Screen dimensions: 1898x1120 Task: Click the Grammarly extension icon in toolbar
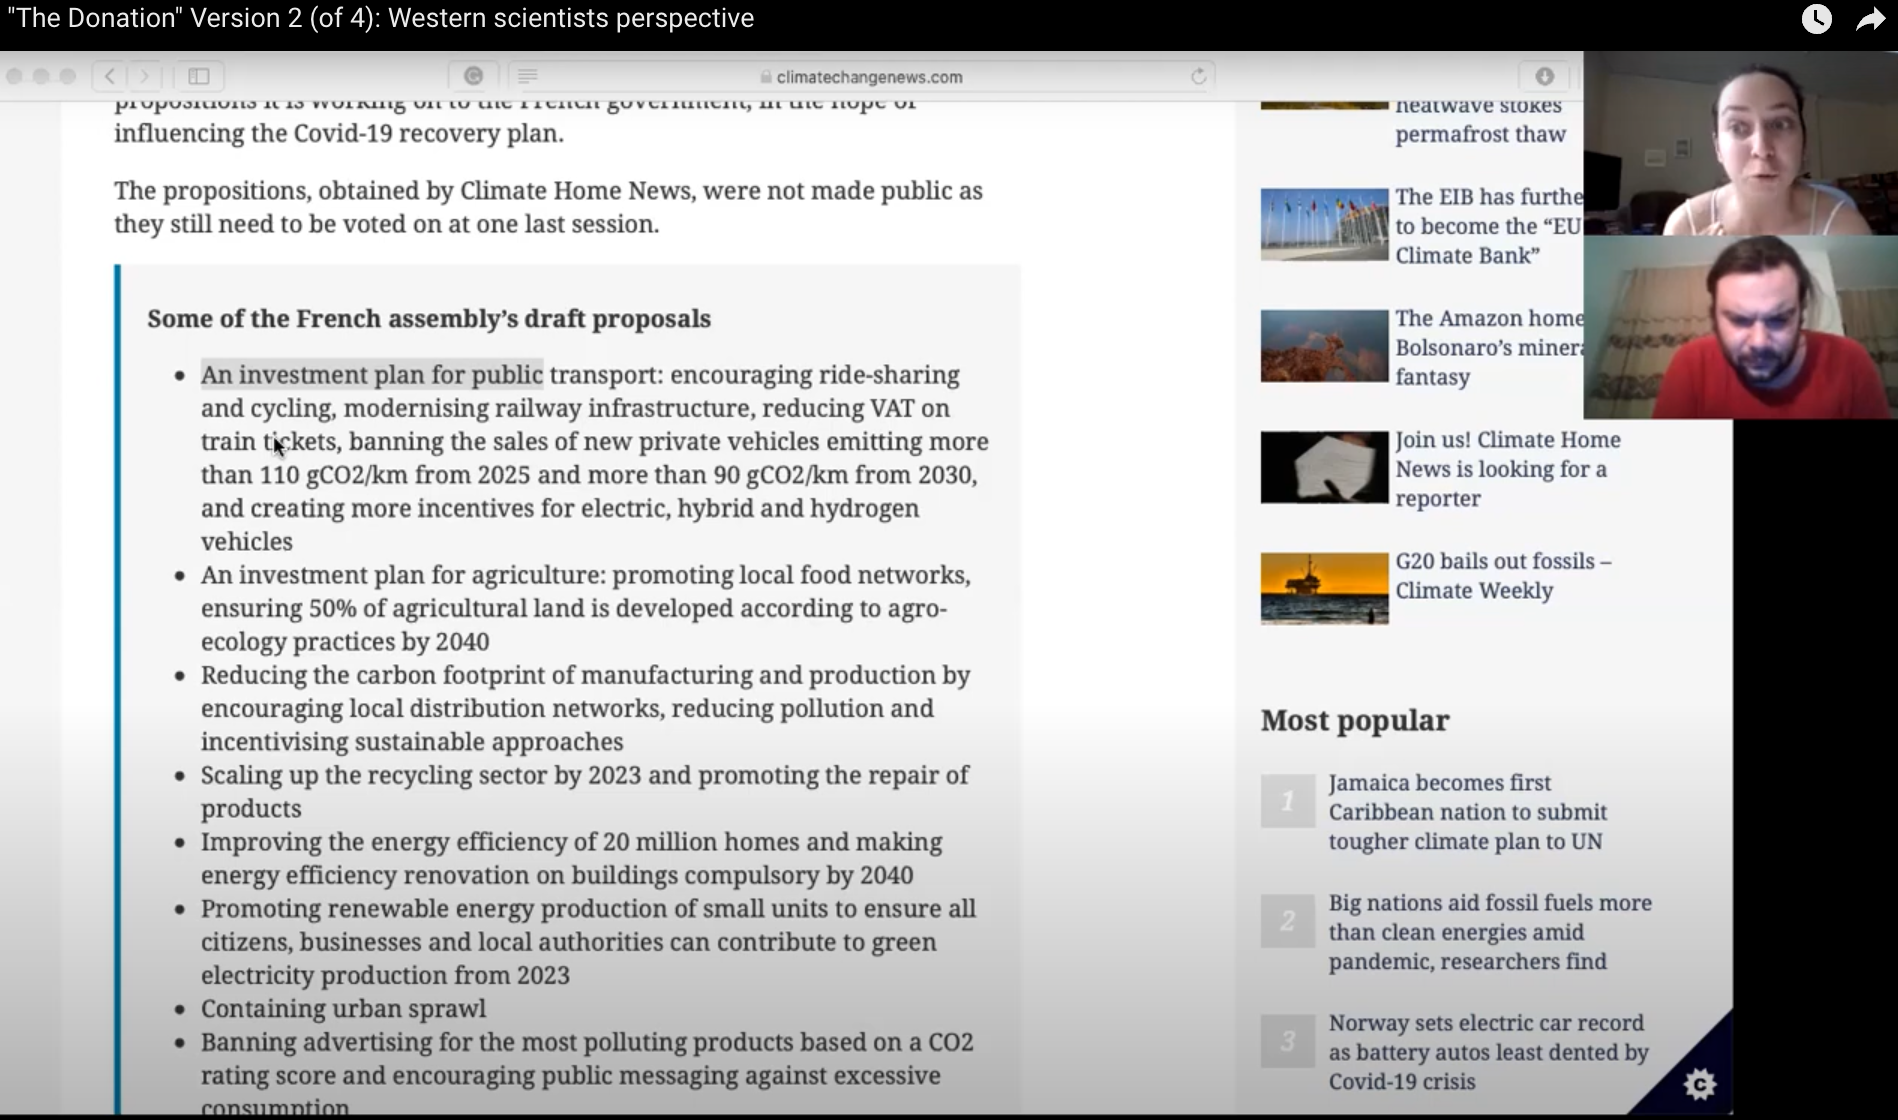pos(474,76)
